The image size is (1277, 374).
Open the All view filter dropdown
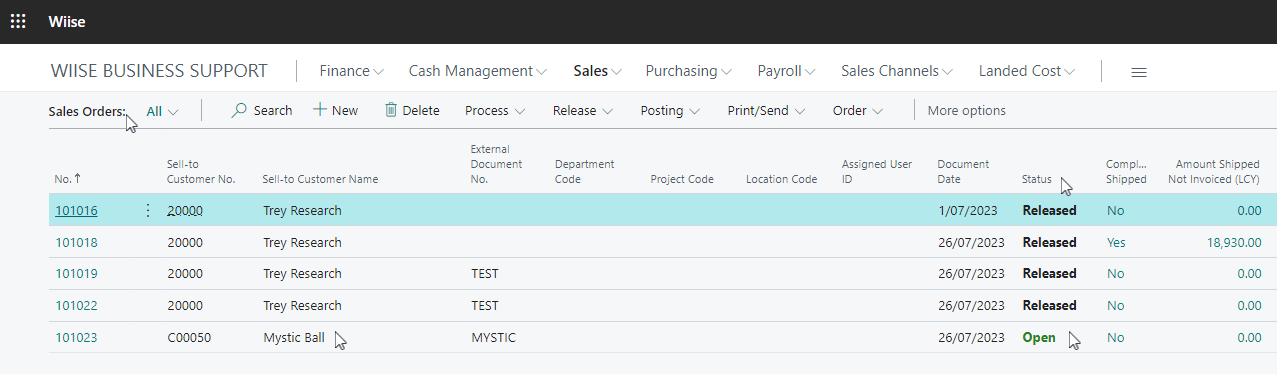(x=162, y=111)
